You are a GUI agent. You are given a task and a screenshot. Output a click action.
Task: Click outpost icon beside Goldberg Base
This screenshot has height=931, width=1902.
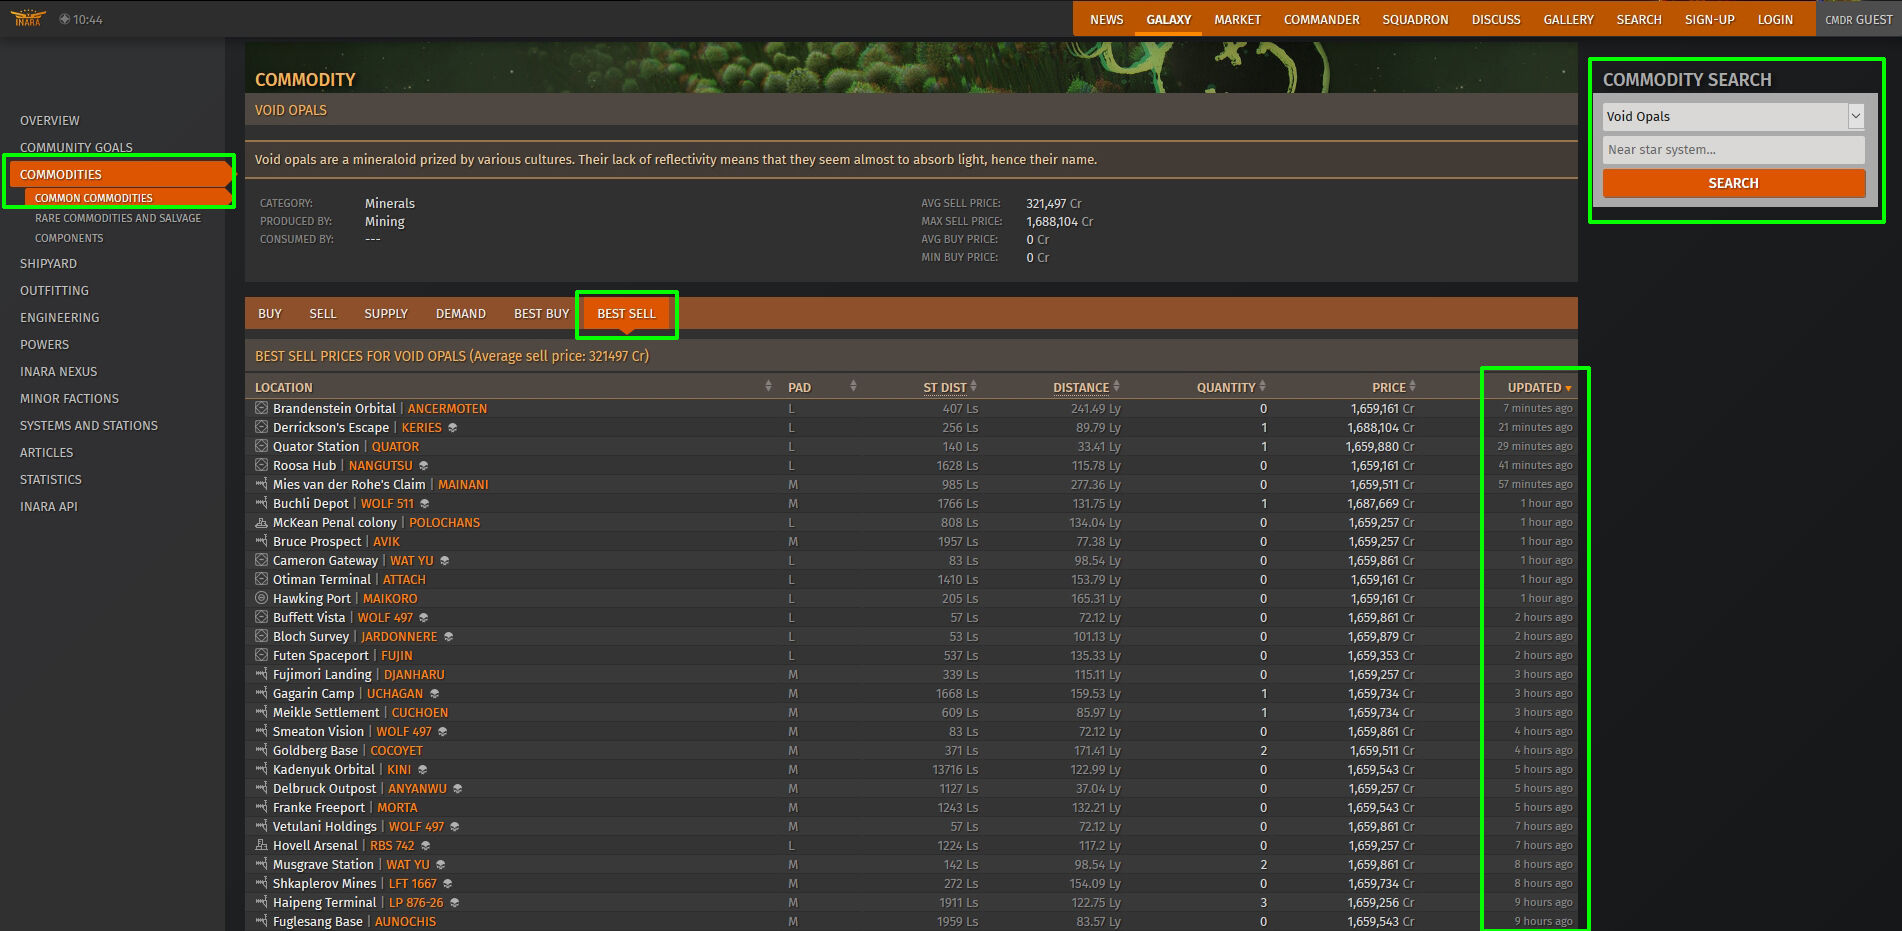(261, 750)
